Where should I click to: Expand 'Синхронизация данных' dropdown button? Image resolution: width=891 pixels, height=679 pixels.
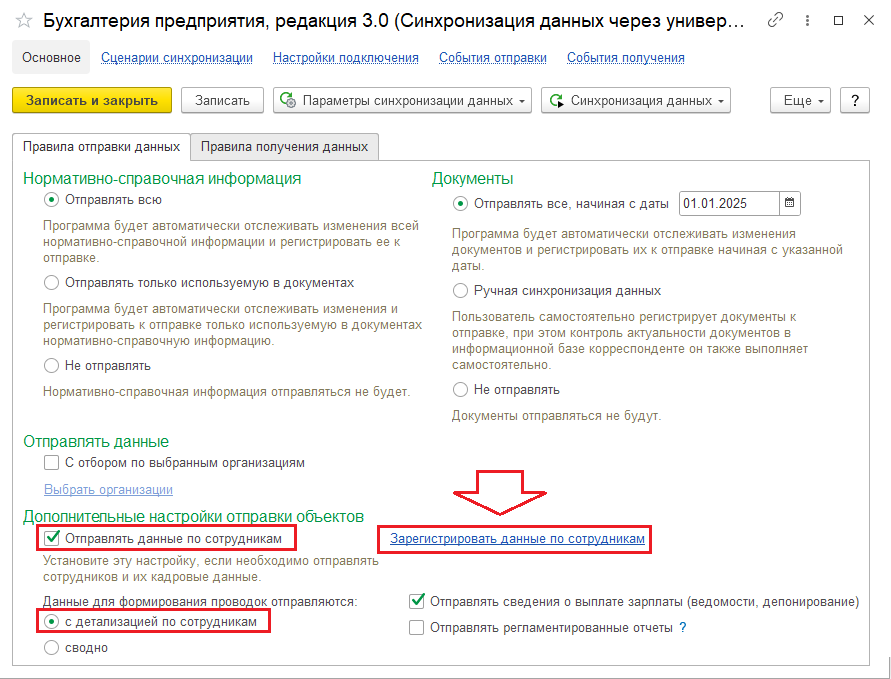pos(636,101)
